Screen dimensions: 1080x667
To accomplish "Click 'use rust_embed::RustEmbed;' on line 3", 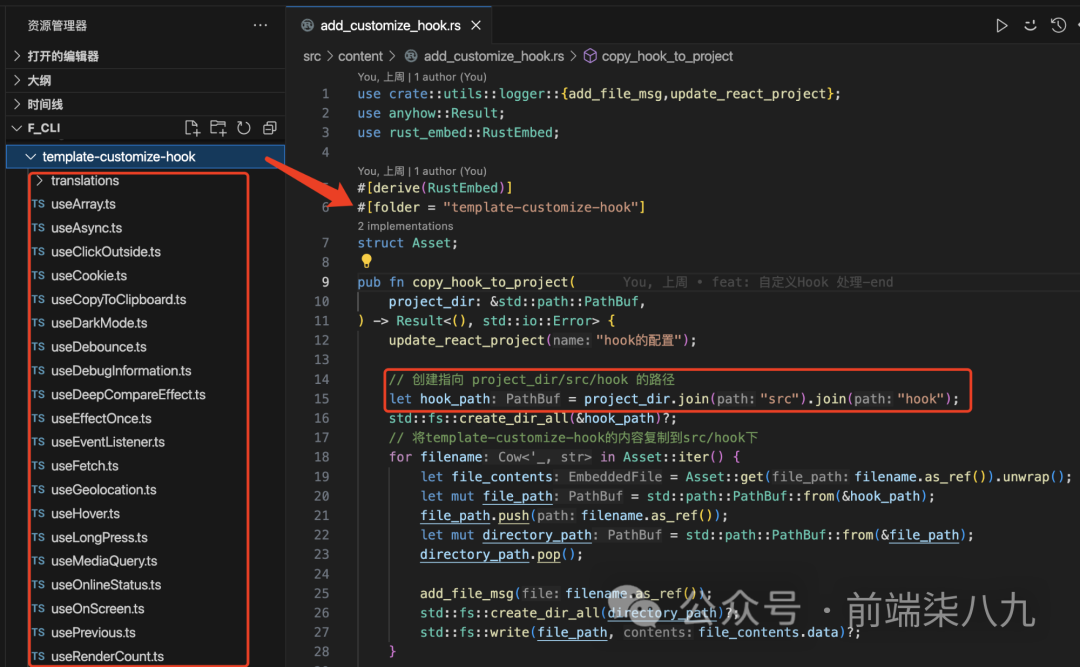I will click(458, 132).
